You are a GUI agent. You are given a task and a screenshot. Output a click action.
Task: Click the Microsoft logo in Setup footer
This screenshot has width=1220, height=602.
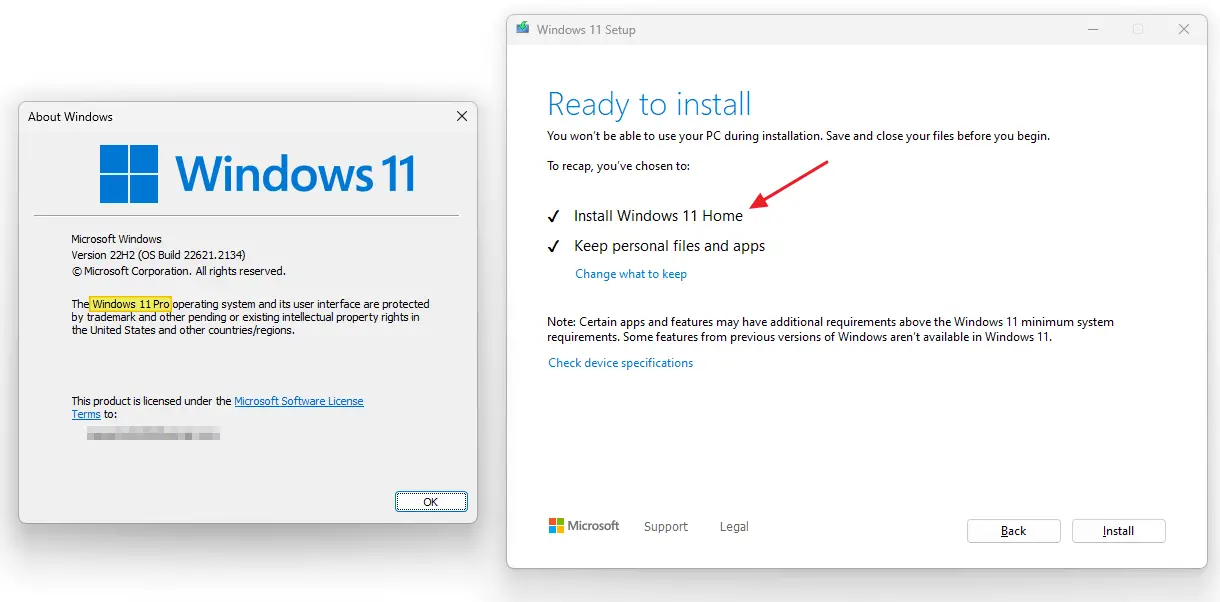coord(584,526)
